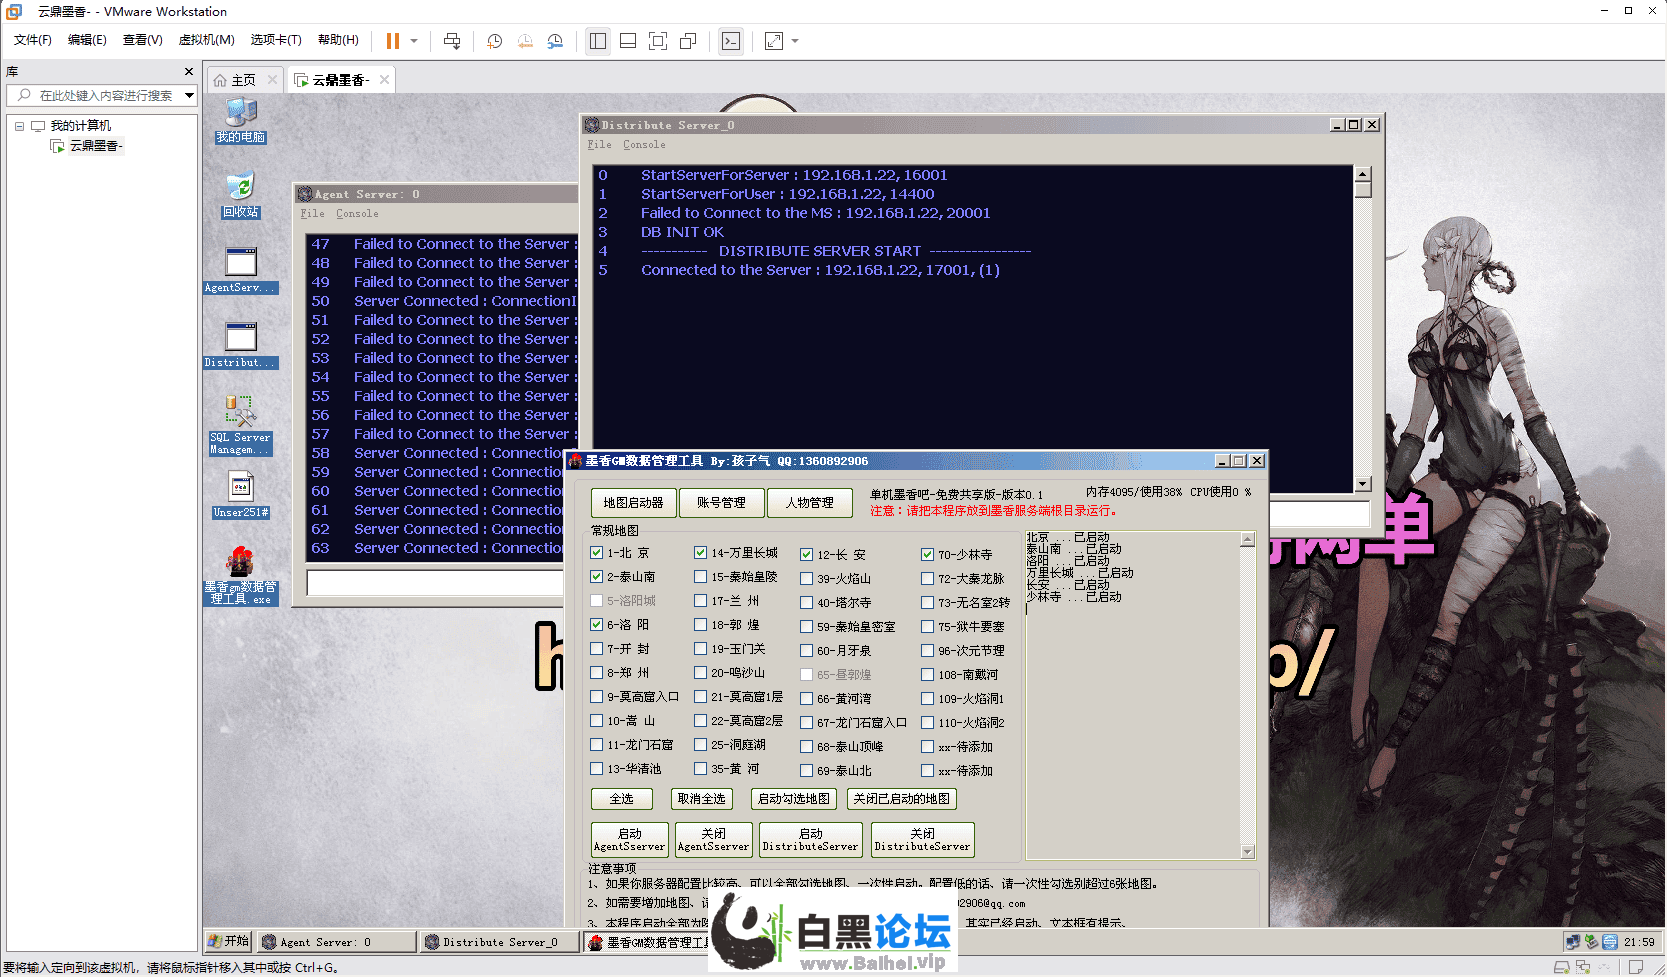The image size is (1667, 977).
Task: Click the full screen mode icon
Action: coord(658,41)
